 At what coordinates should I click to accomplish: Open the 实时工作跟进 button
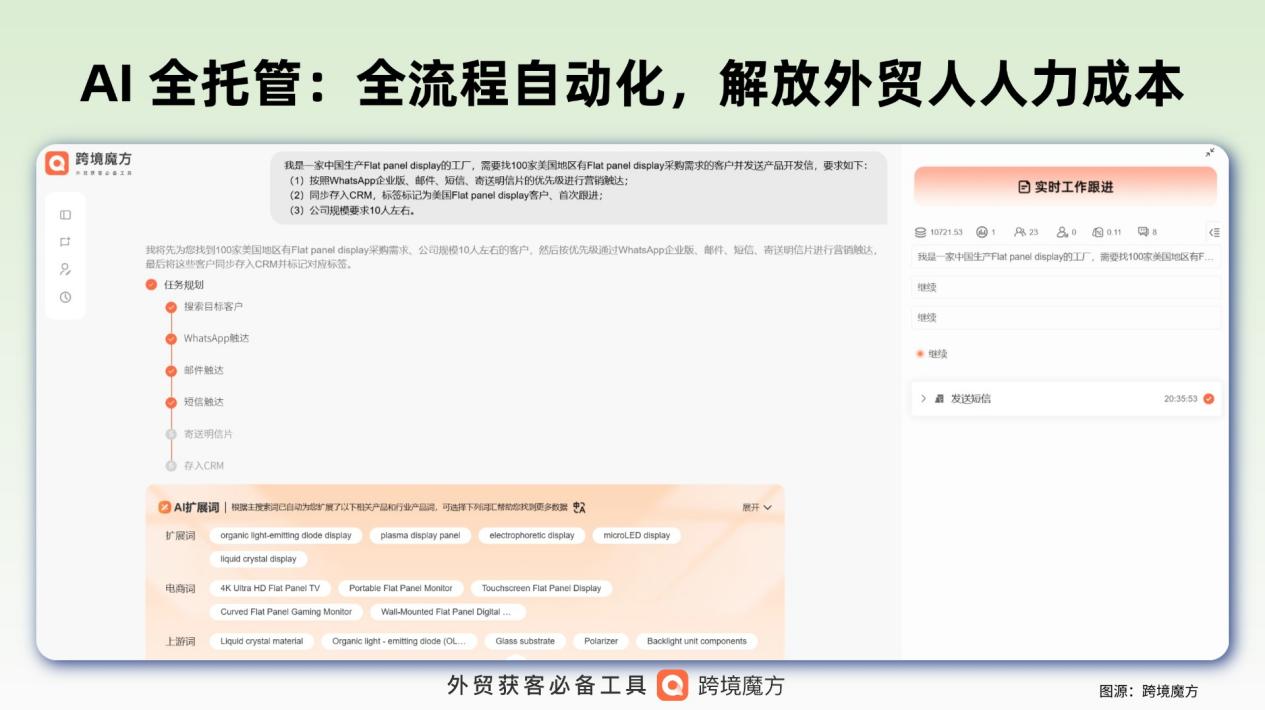(1065, 187)
